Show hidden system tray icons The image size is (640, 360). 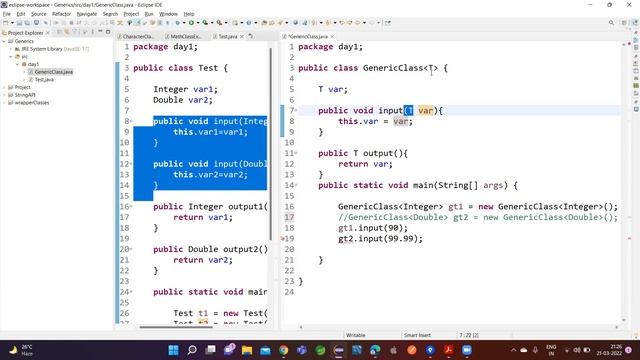point(513,350)
